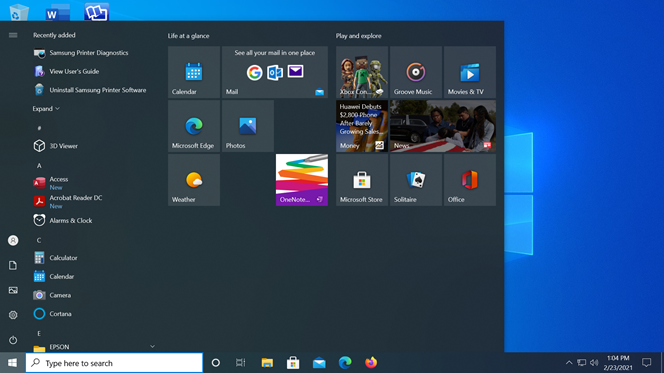
Task: Select Word shortcut on desktop
Action: click(58, 12)
